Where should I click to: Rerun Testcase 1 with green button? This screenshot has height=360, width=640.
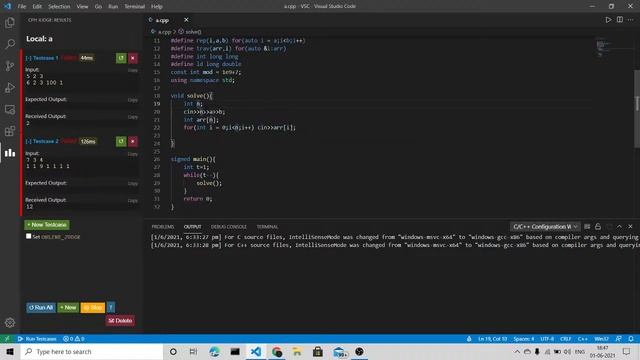click(121, 58)
